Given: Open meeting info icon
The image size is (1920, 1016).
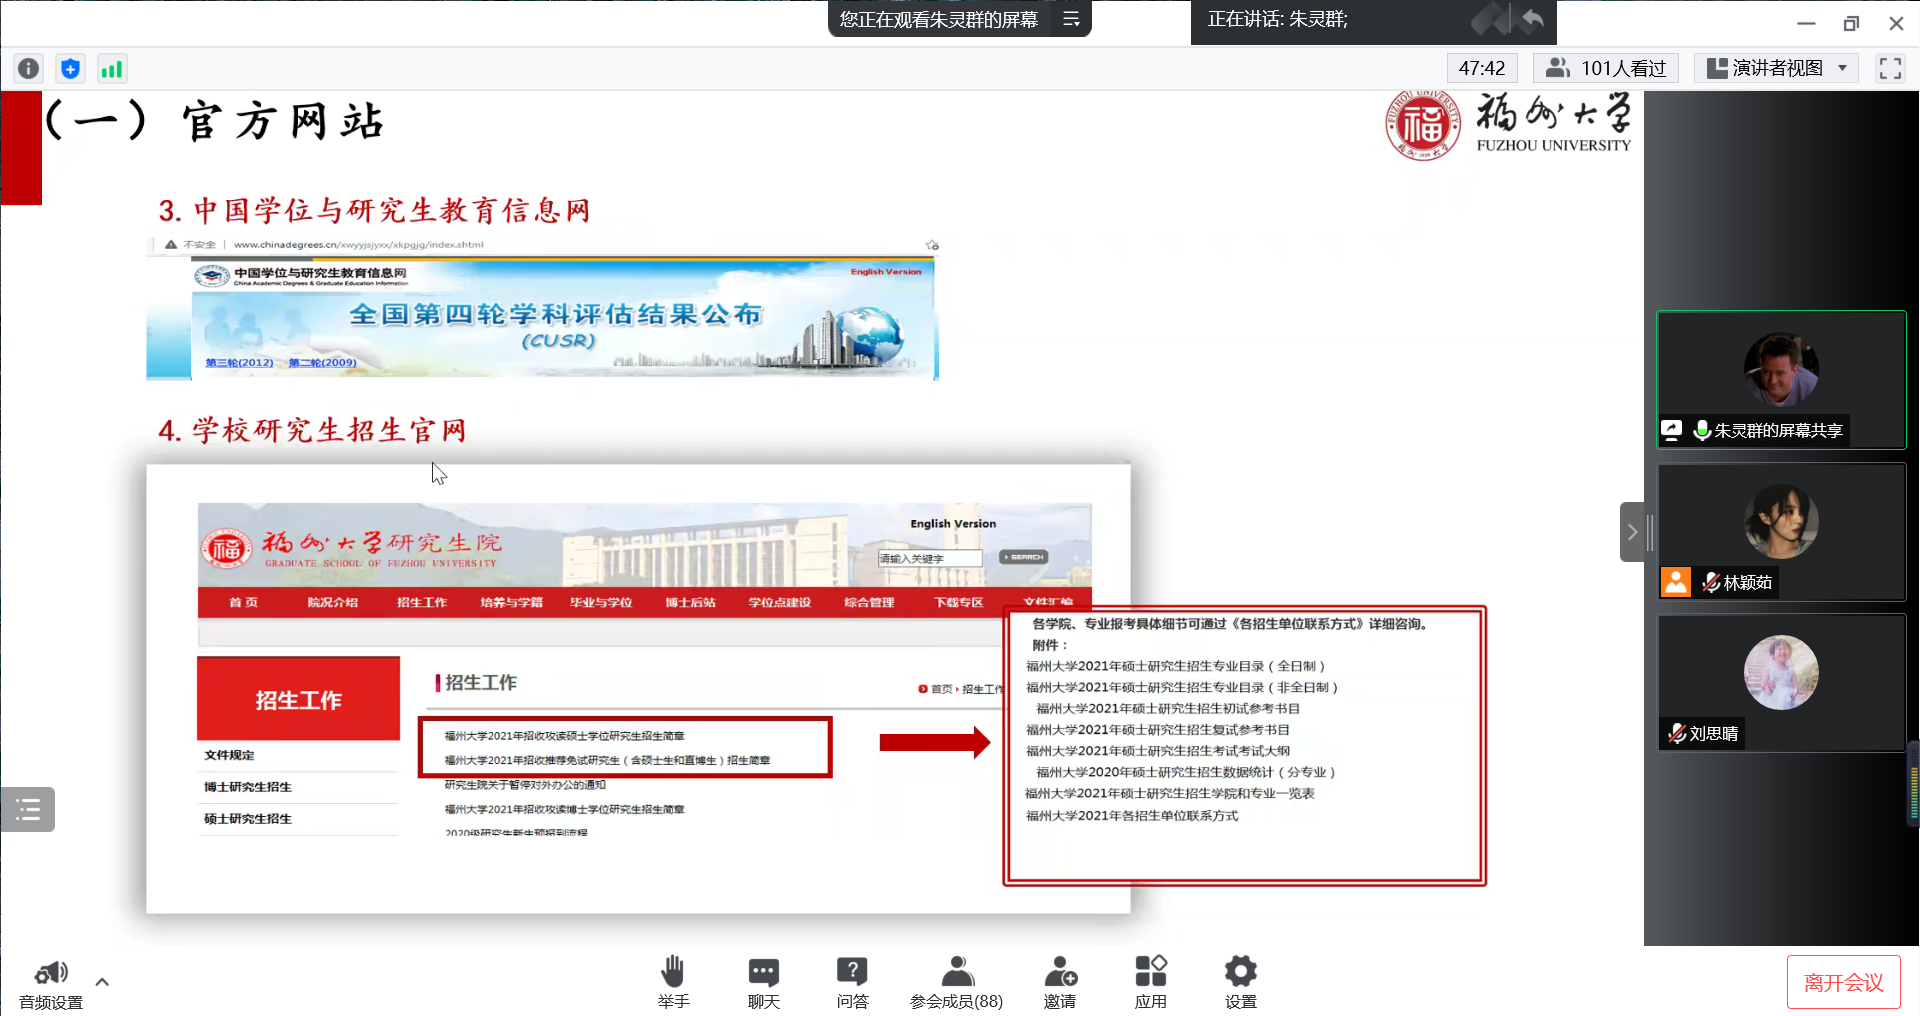Looking at the screenshot, I should tap(29, 68).
